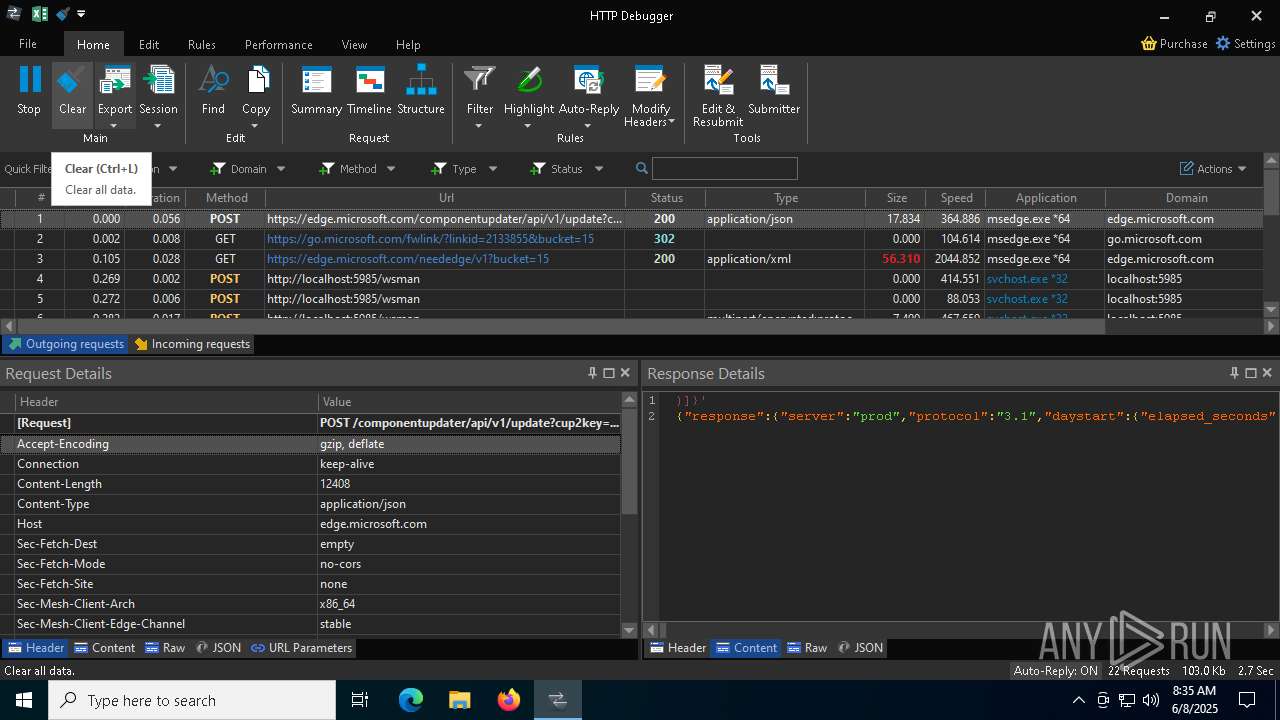Open File Explorer from taskbar
Screen dimensions: 1280x720
tap(460, 700)
